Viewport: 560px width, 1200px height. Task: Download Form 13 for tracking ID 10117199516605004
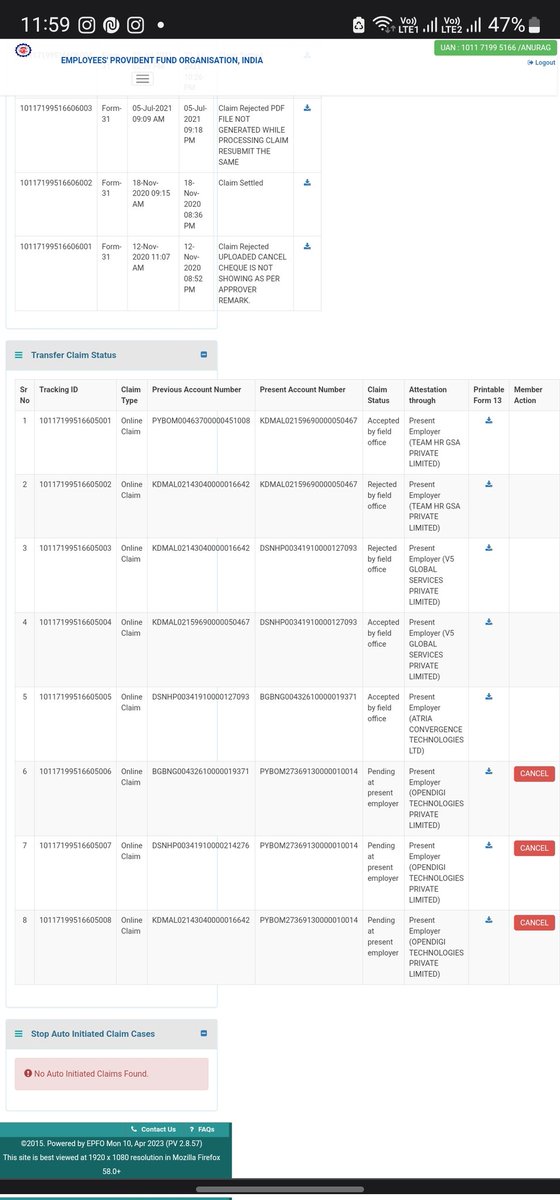coord(489,622)
